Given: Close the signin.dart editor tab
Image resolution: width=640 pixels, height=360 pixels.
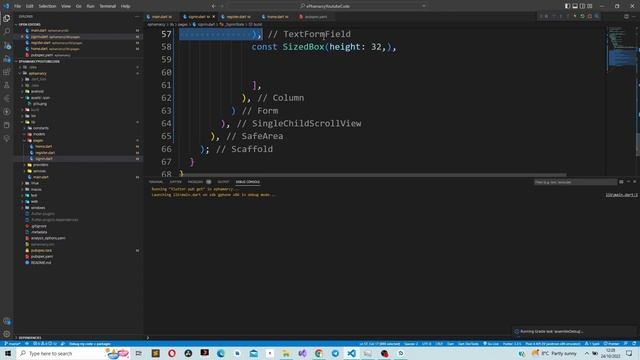Looking at the screenshot, I should tap(213, 17).
